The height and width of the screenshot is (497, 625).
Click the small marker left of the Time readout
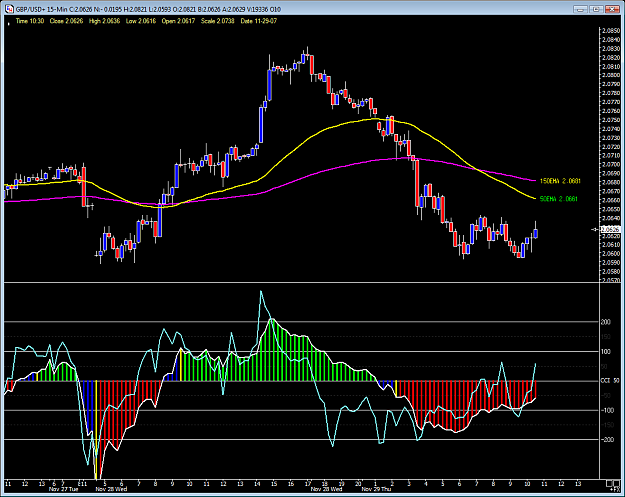pyautogui.click(x=8, y=24)
